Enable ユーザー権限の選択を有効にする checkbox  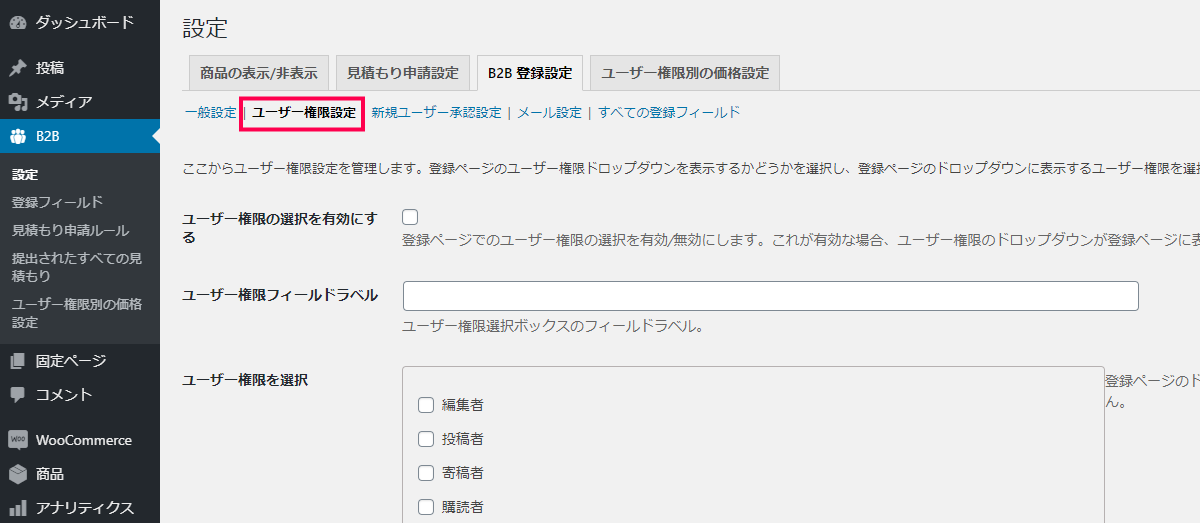410,217
